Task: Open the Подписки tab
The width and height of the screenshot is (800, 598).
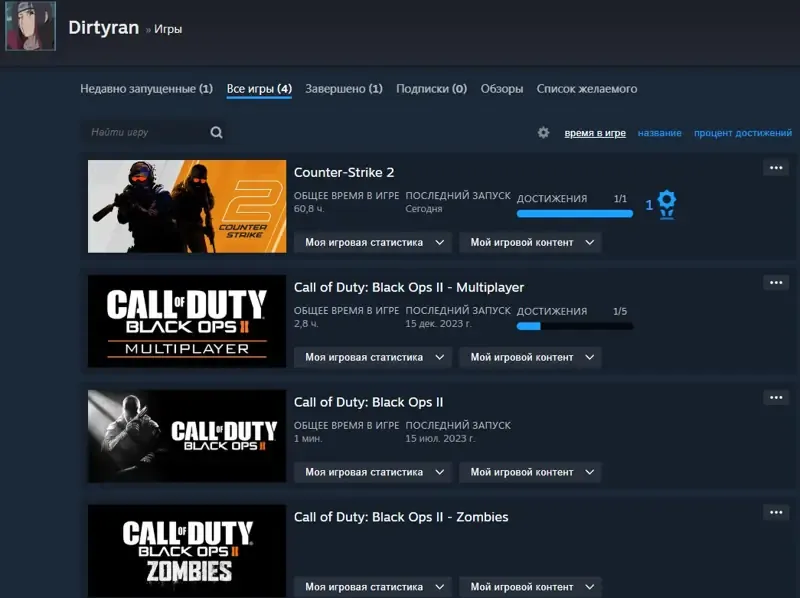Action: pos(432,89)
